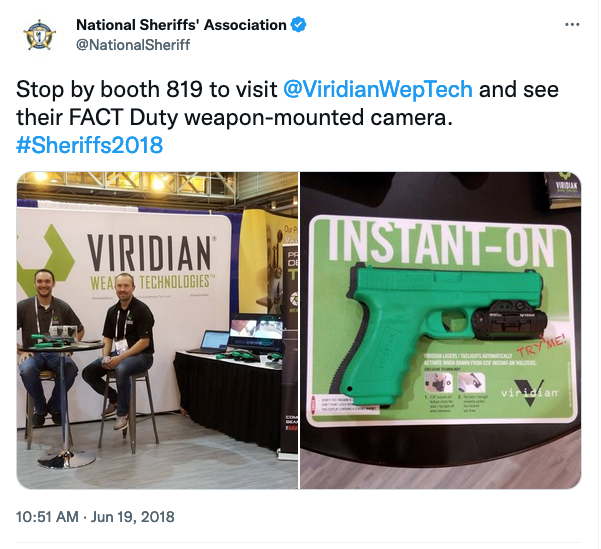The height and width of the screenshot is (549, 601).
Task: Click the TRY ME! label on mat
Action: 541,344
